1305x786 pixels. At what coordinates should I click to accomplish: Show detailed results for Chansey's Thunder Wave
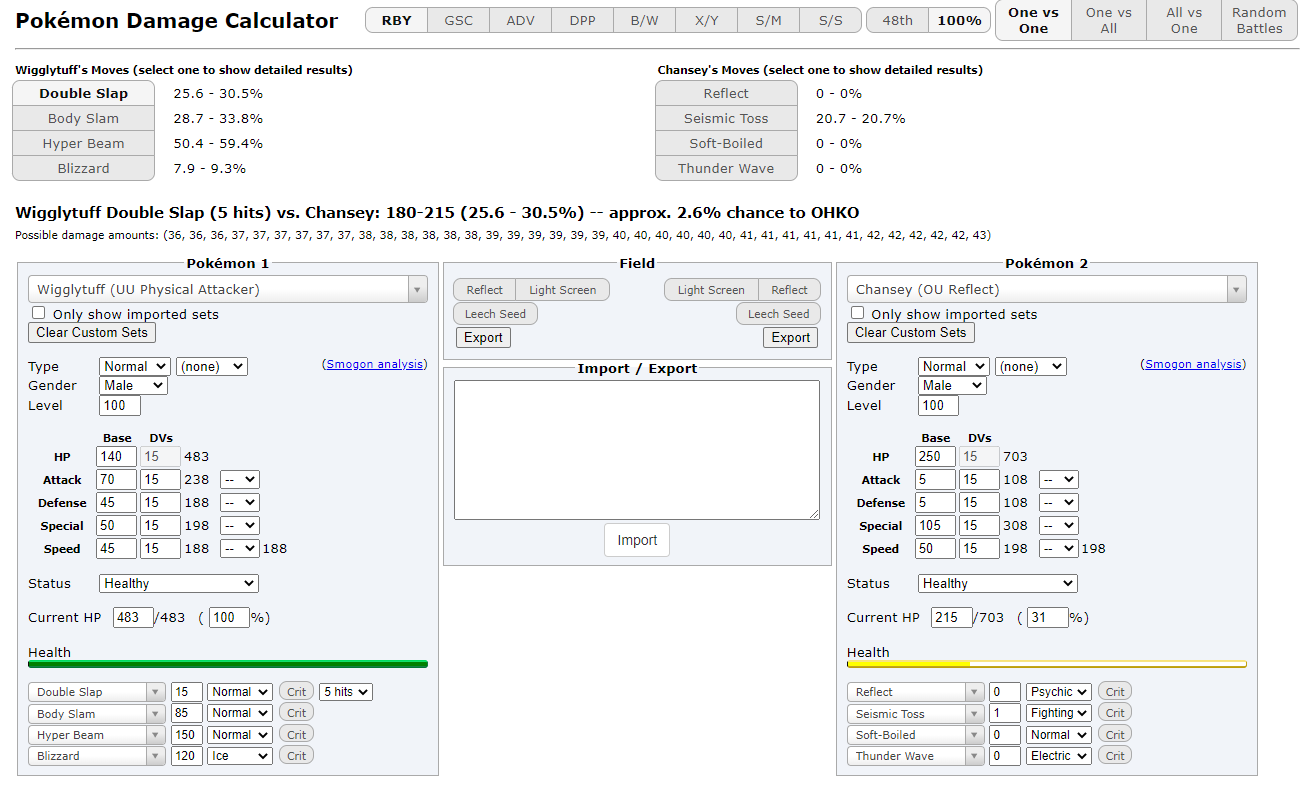(726, 168)
